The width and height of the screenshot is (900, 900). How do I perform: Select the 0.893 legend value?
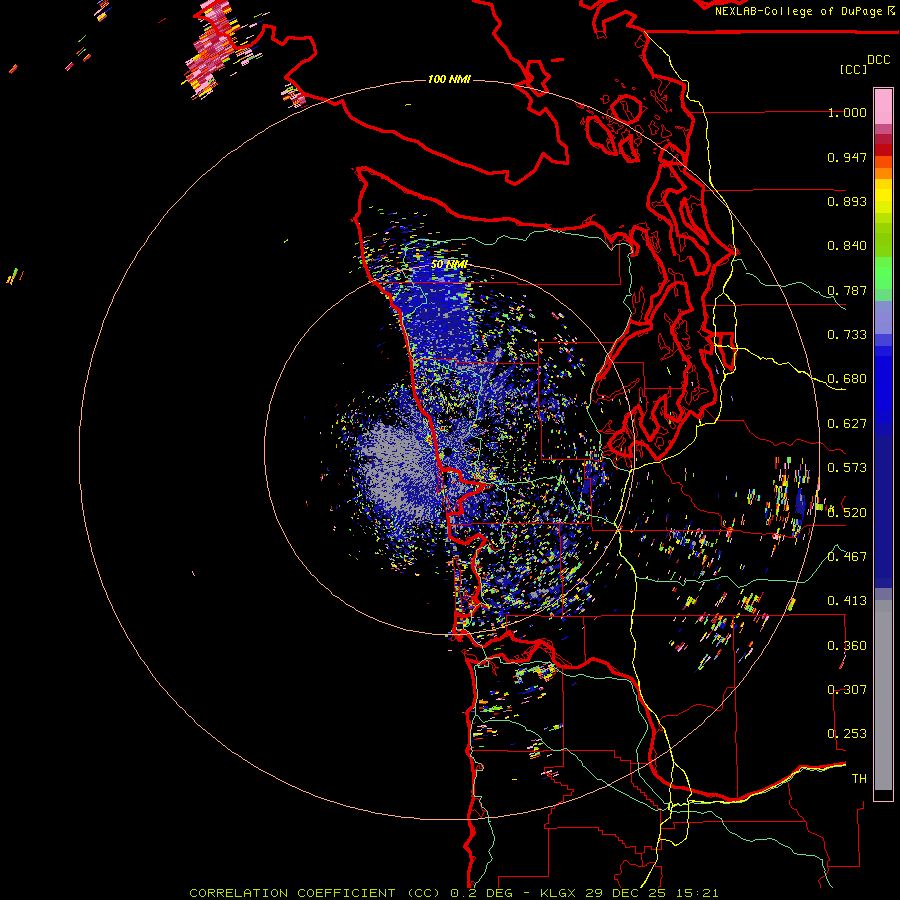click(x=847, y=201)
